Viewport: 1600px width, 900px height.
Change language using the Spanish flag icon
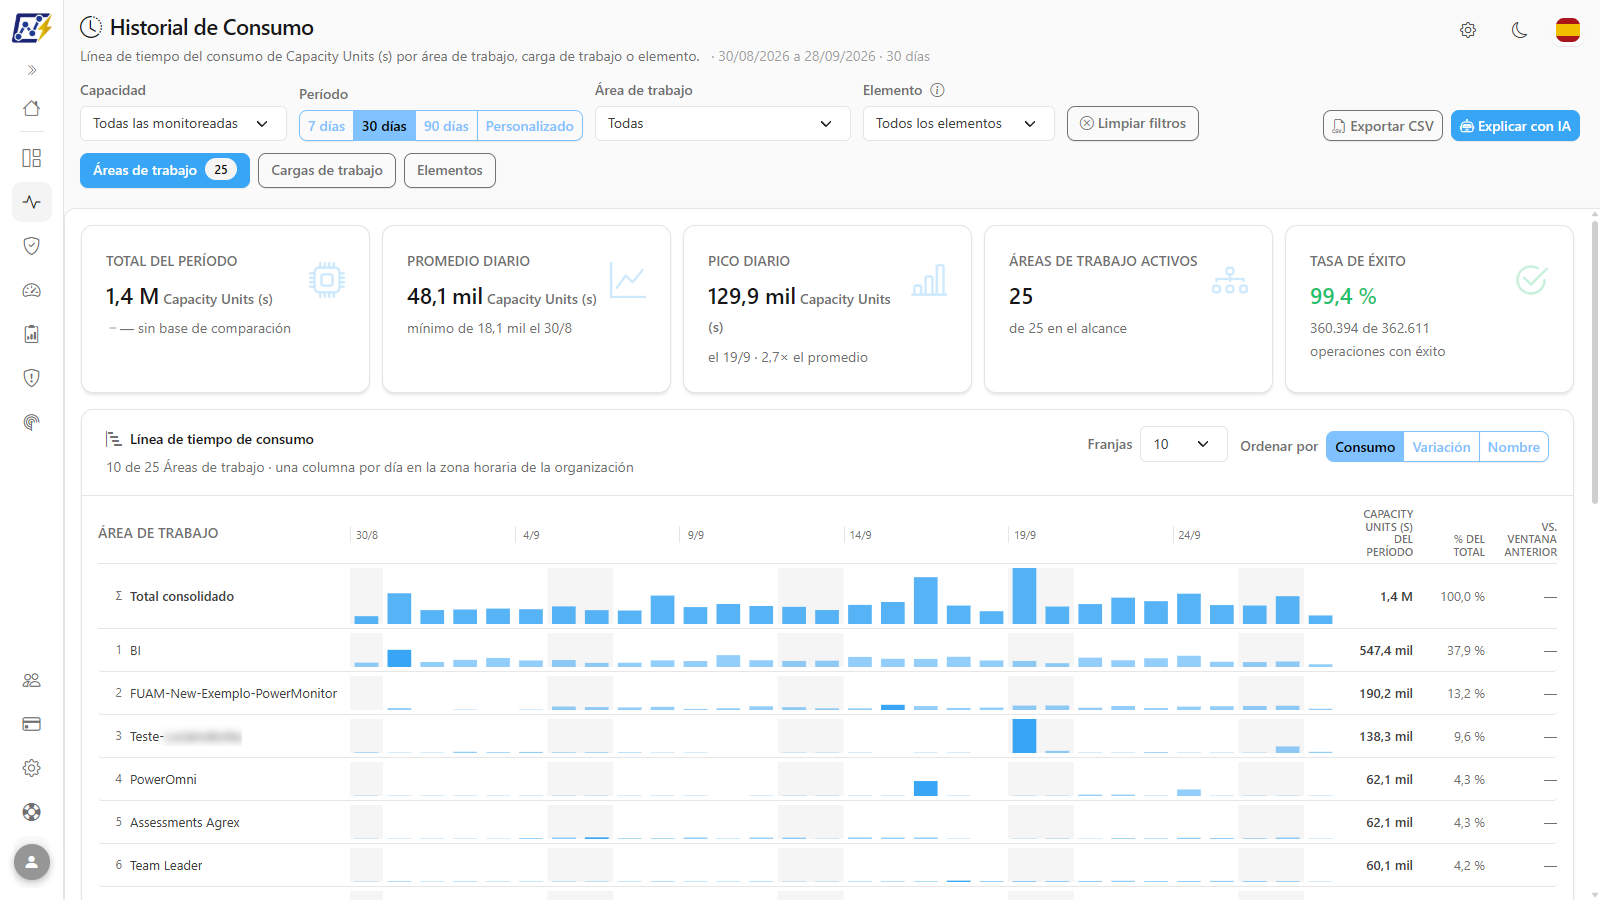pos(1568,30)
